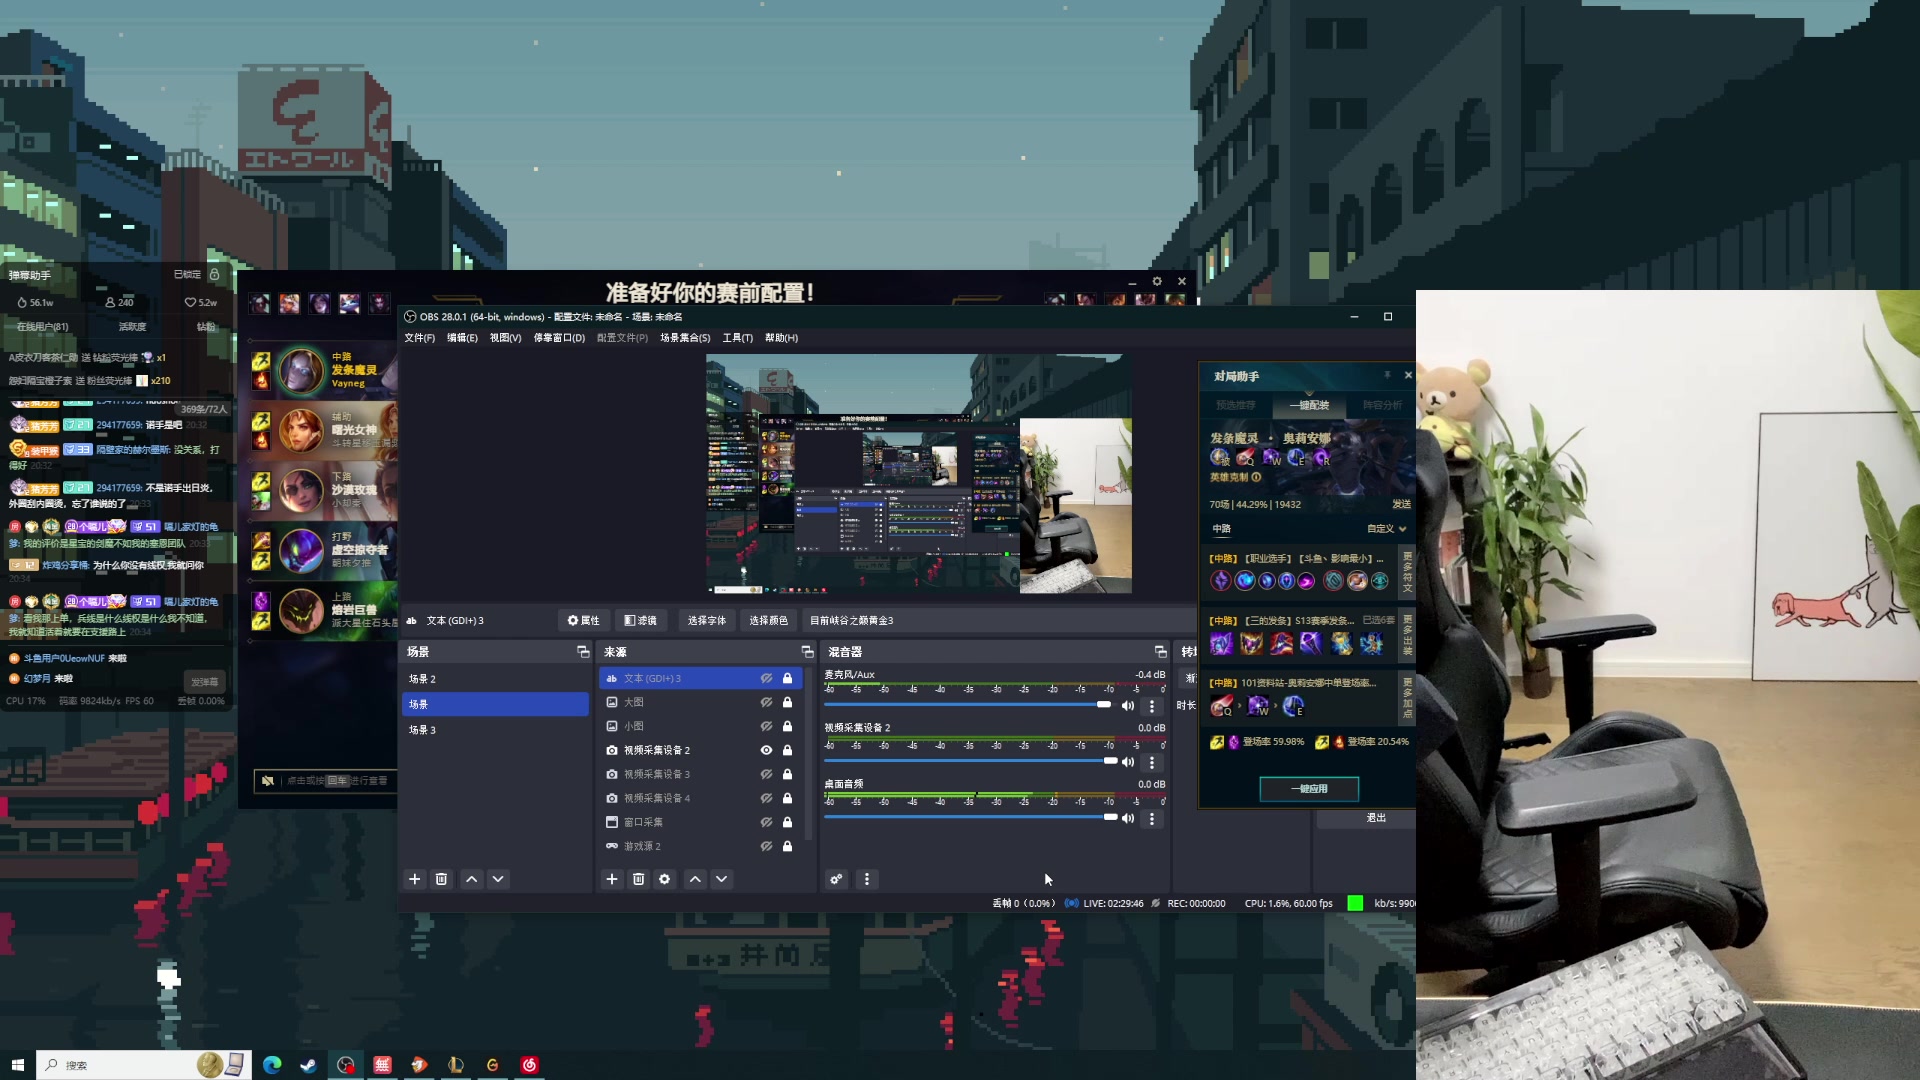The height and width of the screenshot is (1080, 1920).
Task: Delete selected scene with the trash icon
Action: pyautogui.click(x=441, y=879)
